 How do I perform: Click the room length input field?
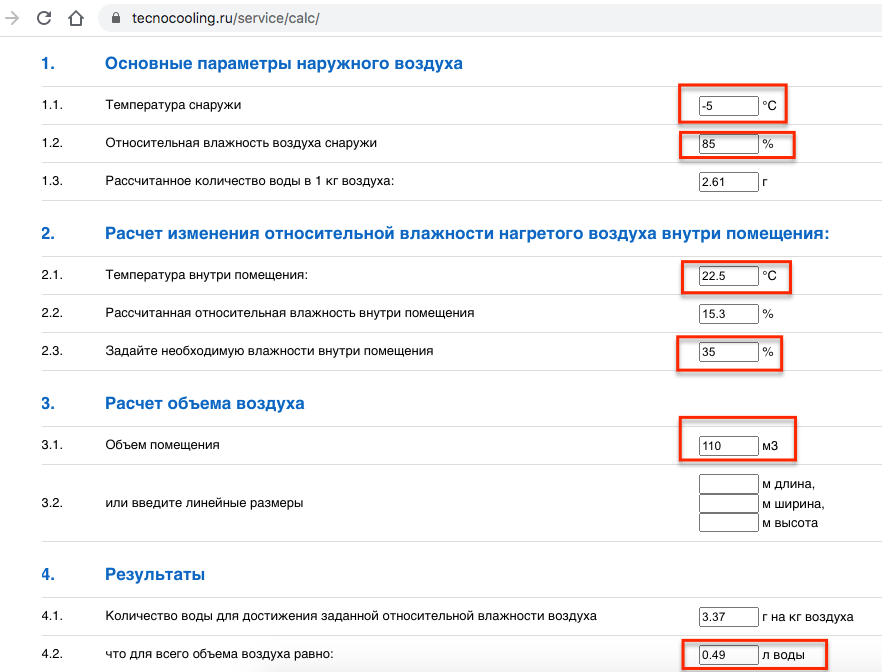(x=728, y=484)
